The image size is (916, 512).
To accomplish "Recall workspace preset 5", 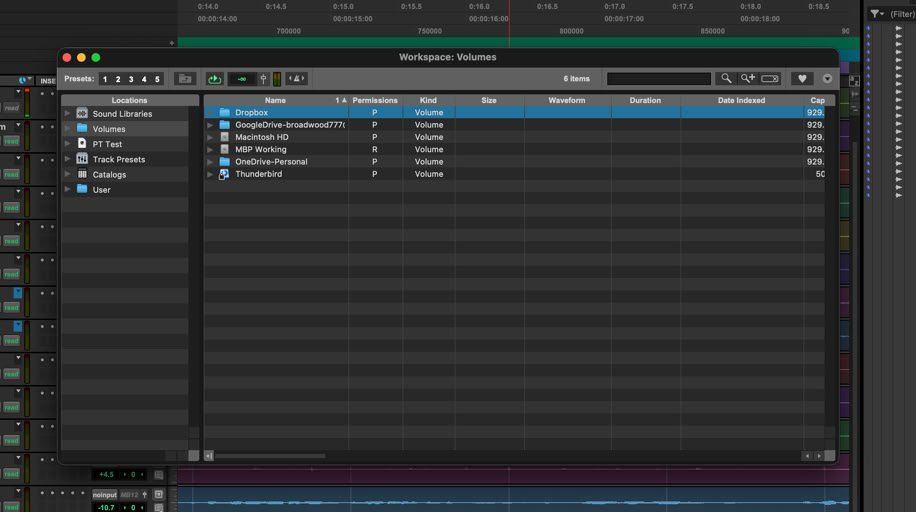I will click(x=157, y=79).
